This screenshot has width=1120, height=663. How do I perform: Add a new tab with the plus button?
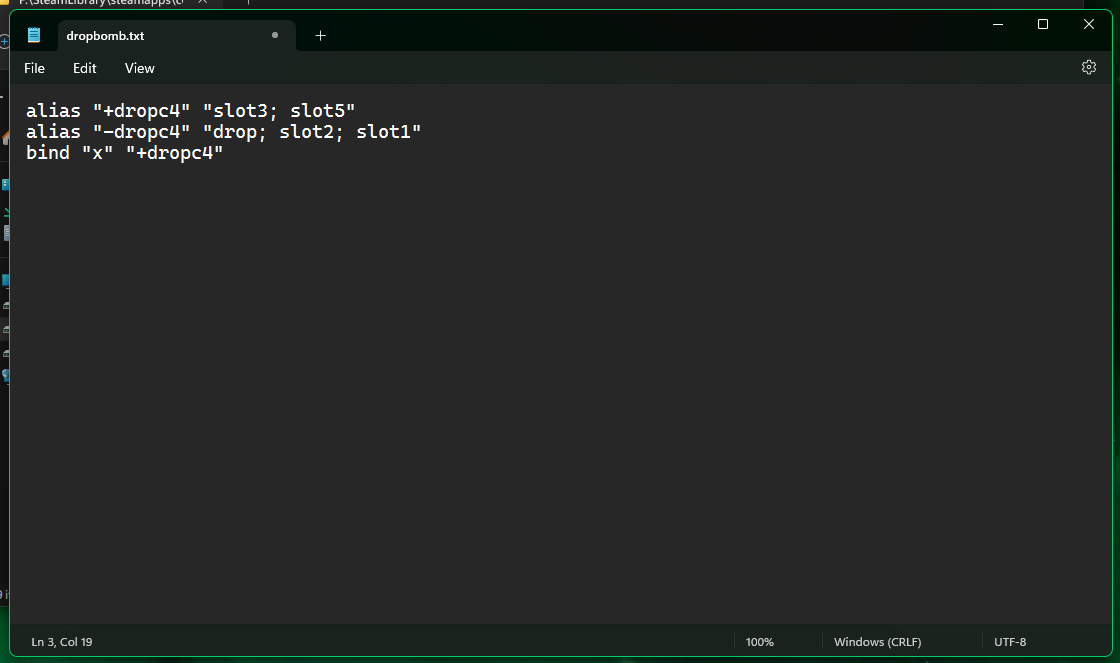pyautogui.click(x=320, y=35)
